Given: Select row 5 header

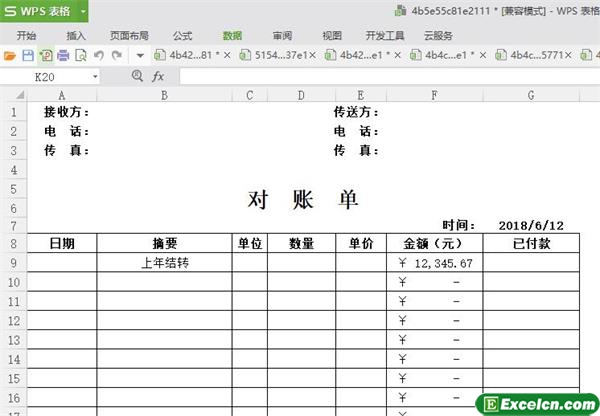Looking at the screenshot, I should click(14, 189).
